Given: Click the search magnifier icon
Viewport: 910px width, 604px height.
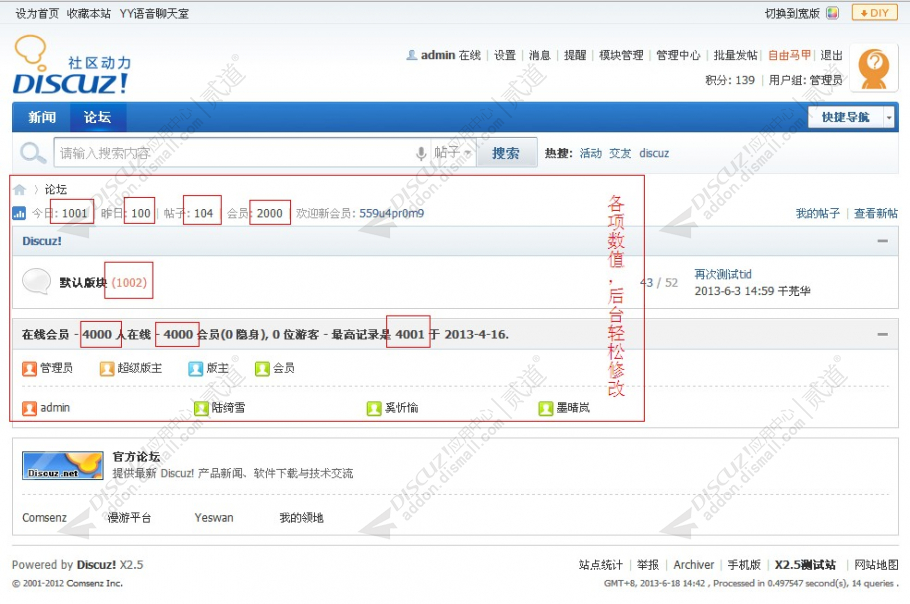Looking at the screenshot, I should 32,153.
